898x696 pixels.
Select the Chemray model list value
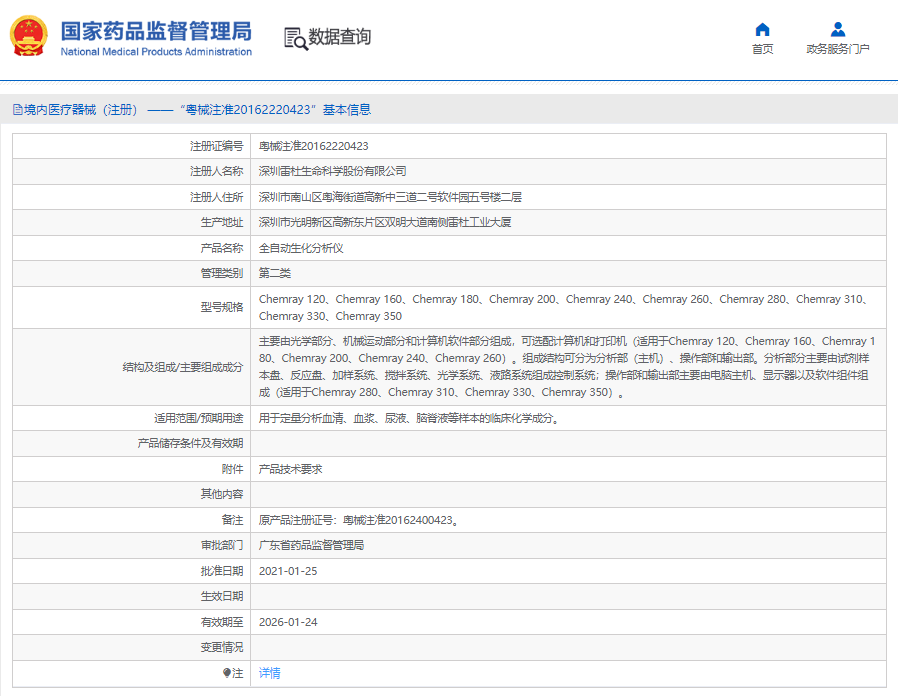pyautogui.click(x=564, y=308)
